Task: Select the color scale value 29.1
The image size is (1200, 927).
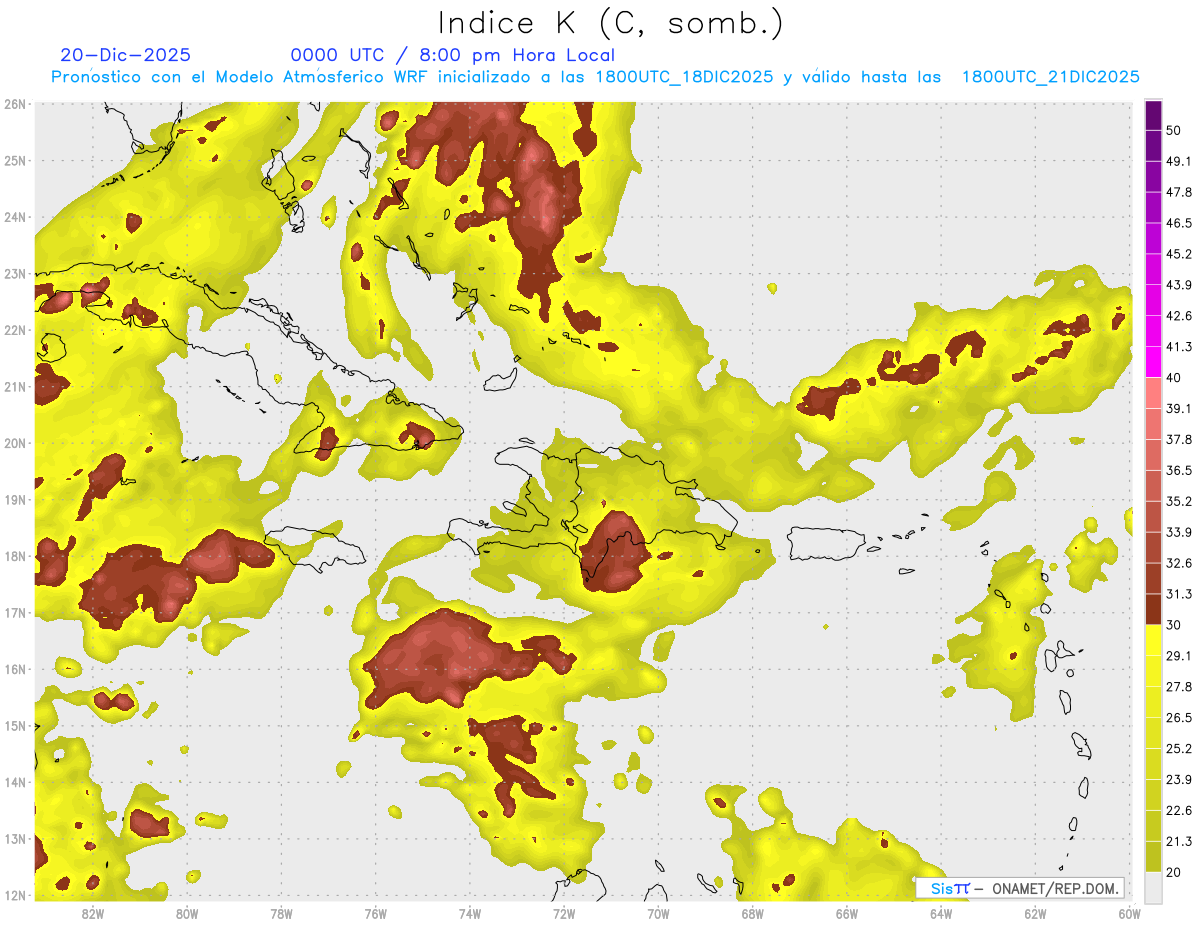Action: click(x=1178, y=656)
